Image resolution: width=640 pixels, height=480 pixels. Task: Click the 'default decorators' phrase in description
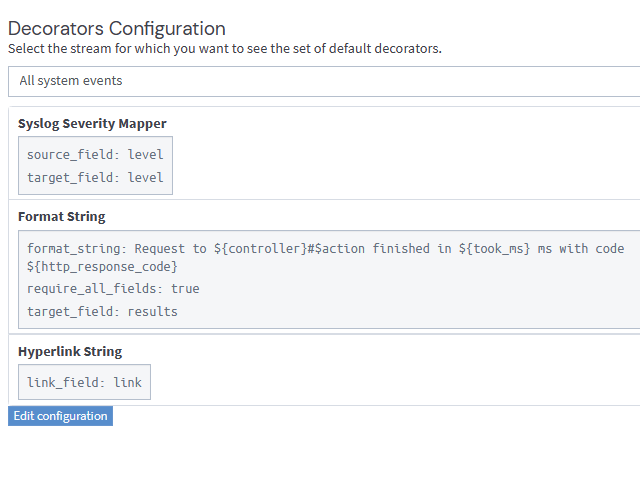pos(385,48)
